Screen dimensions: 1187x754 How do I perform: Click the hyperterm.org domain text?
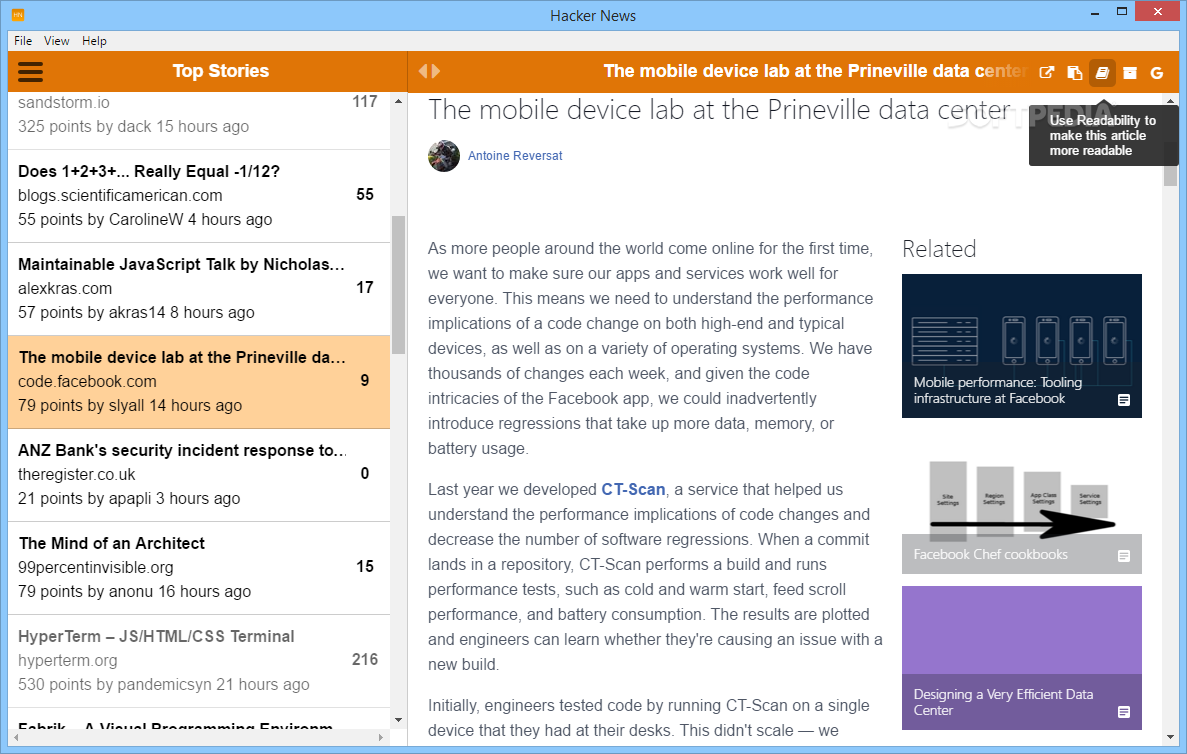pyautogui.click(x=67, y=661)
